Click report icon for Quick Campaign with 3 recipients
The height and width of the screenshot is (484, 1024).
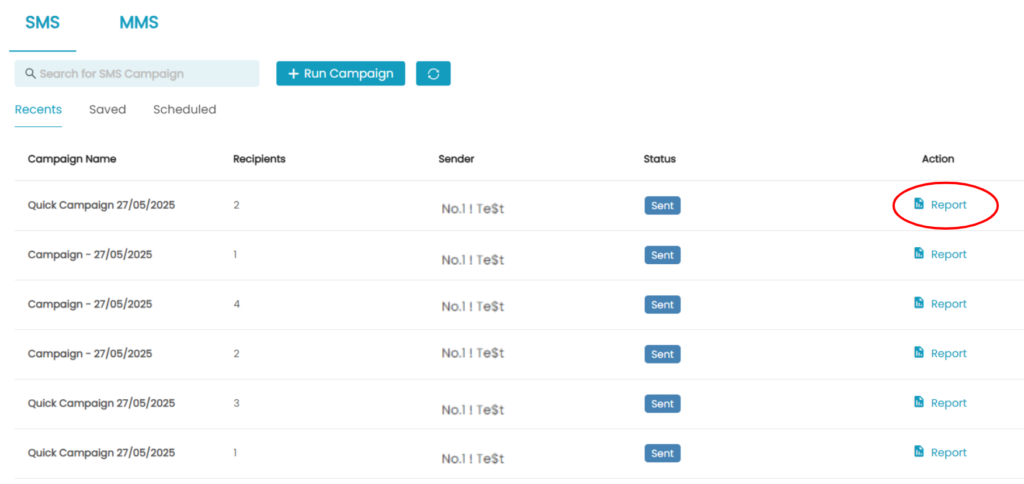point(919,402)
